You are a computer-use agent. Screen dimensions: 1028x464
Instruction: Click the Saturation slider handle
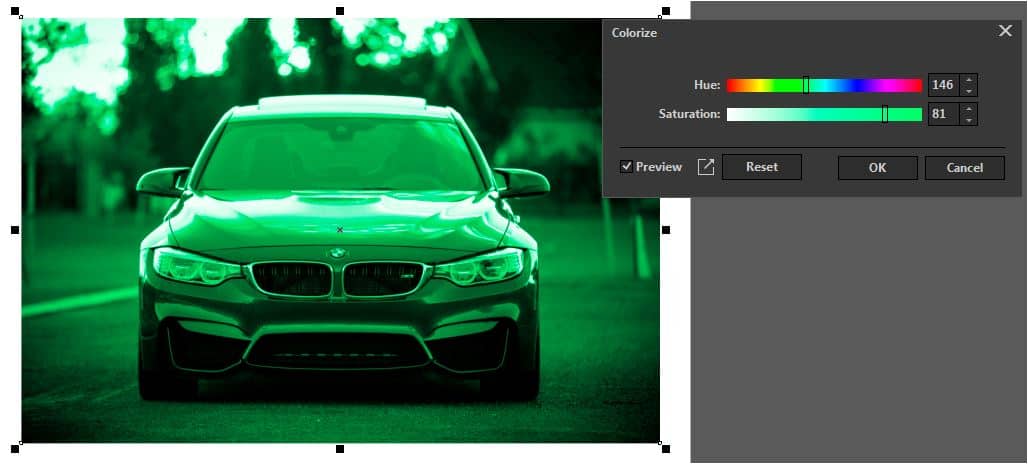(x=884, y=114)
